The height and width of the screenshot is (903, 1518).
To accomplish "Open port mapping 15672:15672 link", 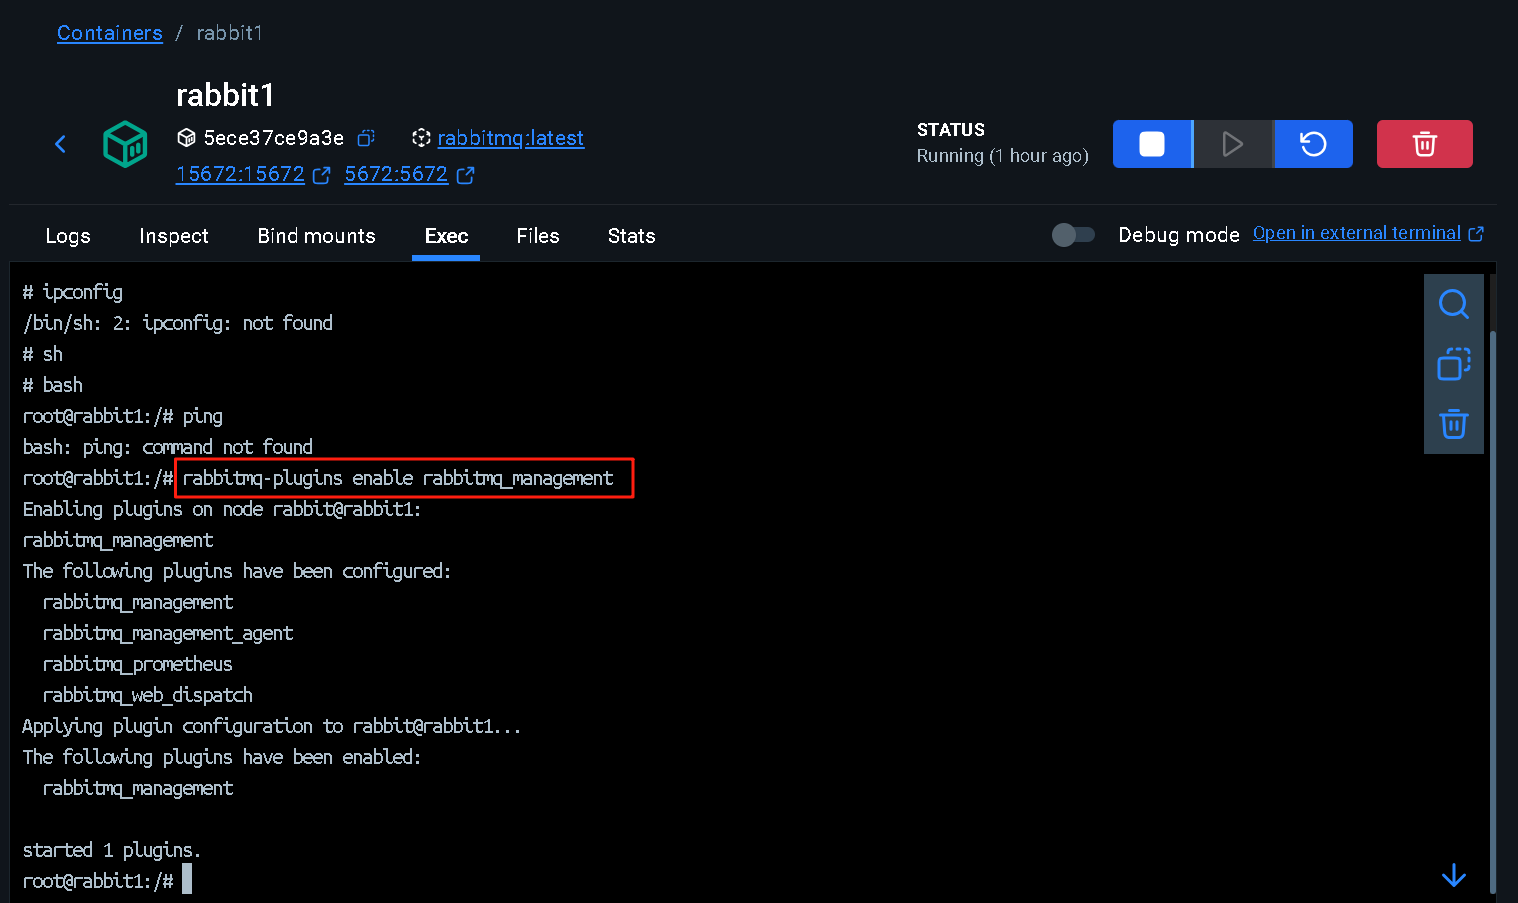I will click(x=240, y=174).
